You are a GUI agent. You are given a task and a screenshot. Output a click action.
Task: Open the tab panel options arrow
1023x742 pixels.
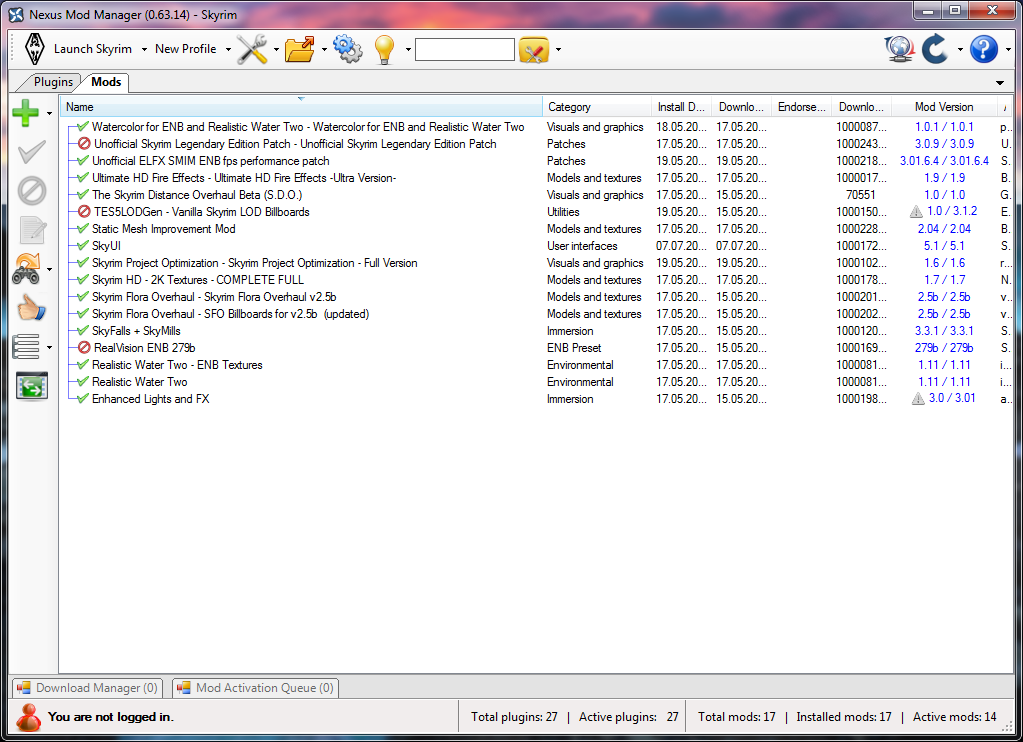coord(1000,83)
